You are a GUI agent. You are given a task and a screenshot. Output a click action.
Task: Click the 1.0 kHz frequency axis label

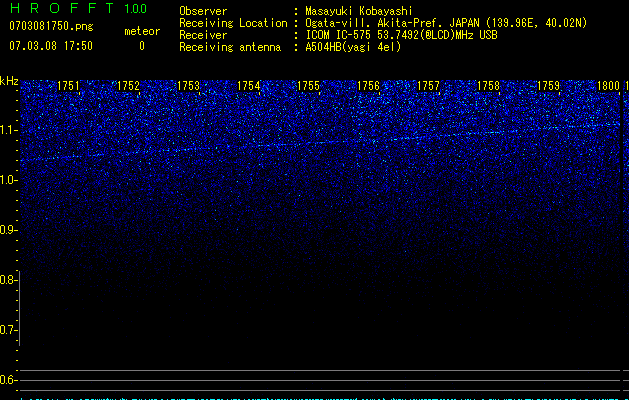point(9,180)
